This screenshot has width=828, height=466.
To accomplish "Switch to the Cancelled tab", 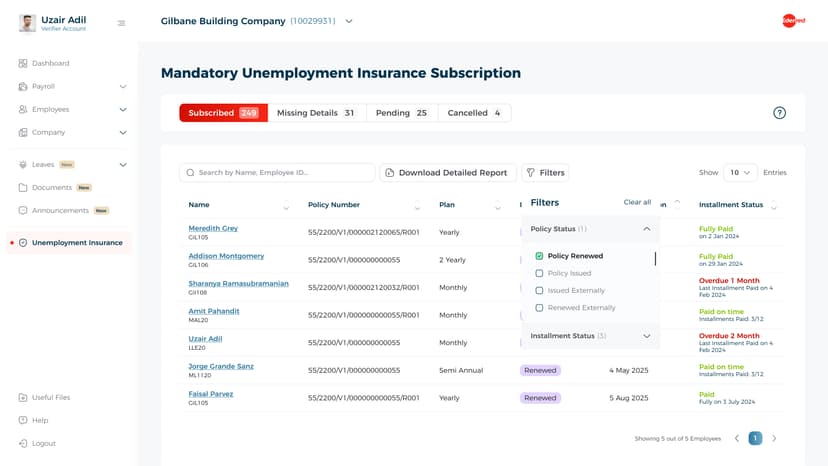I will [x=474, y=113].
